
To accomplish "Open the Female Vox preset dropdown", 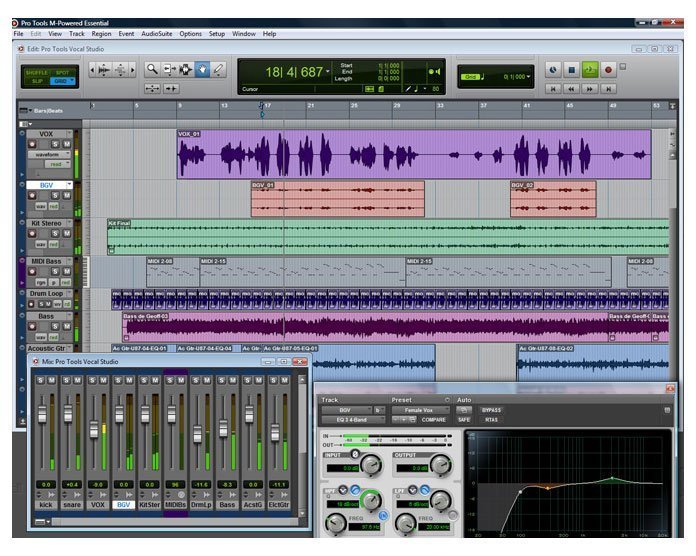I will click(x=420, y=410).
